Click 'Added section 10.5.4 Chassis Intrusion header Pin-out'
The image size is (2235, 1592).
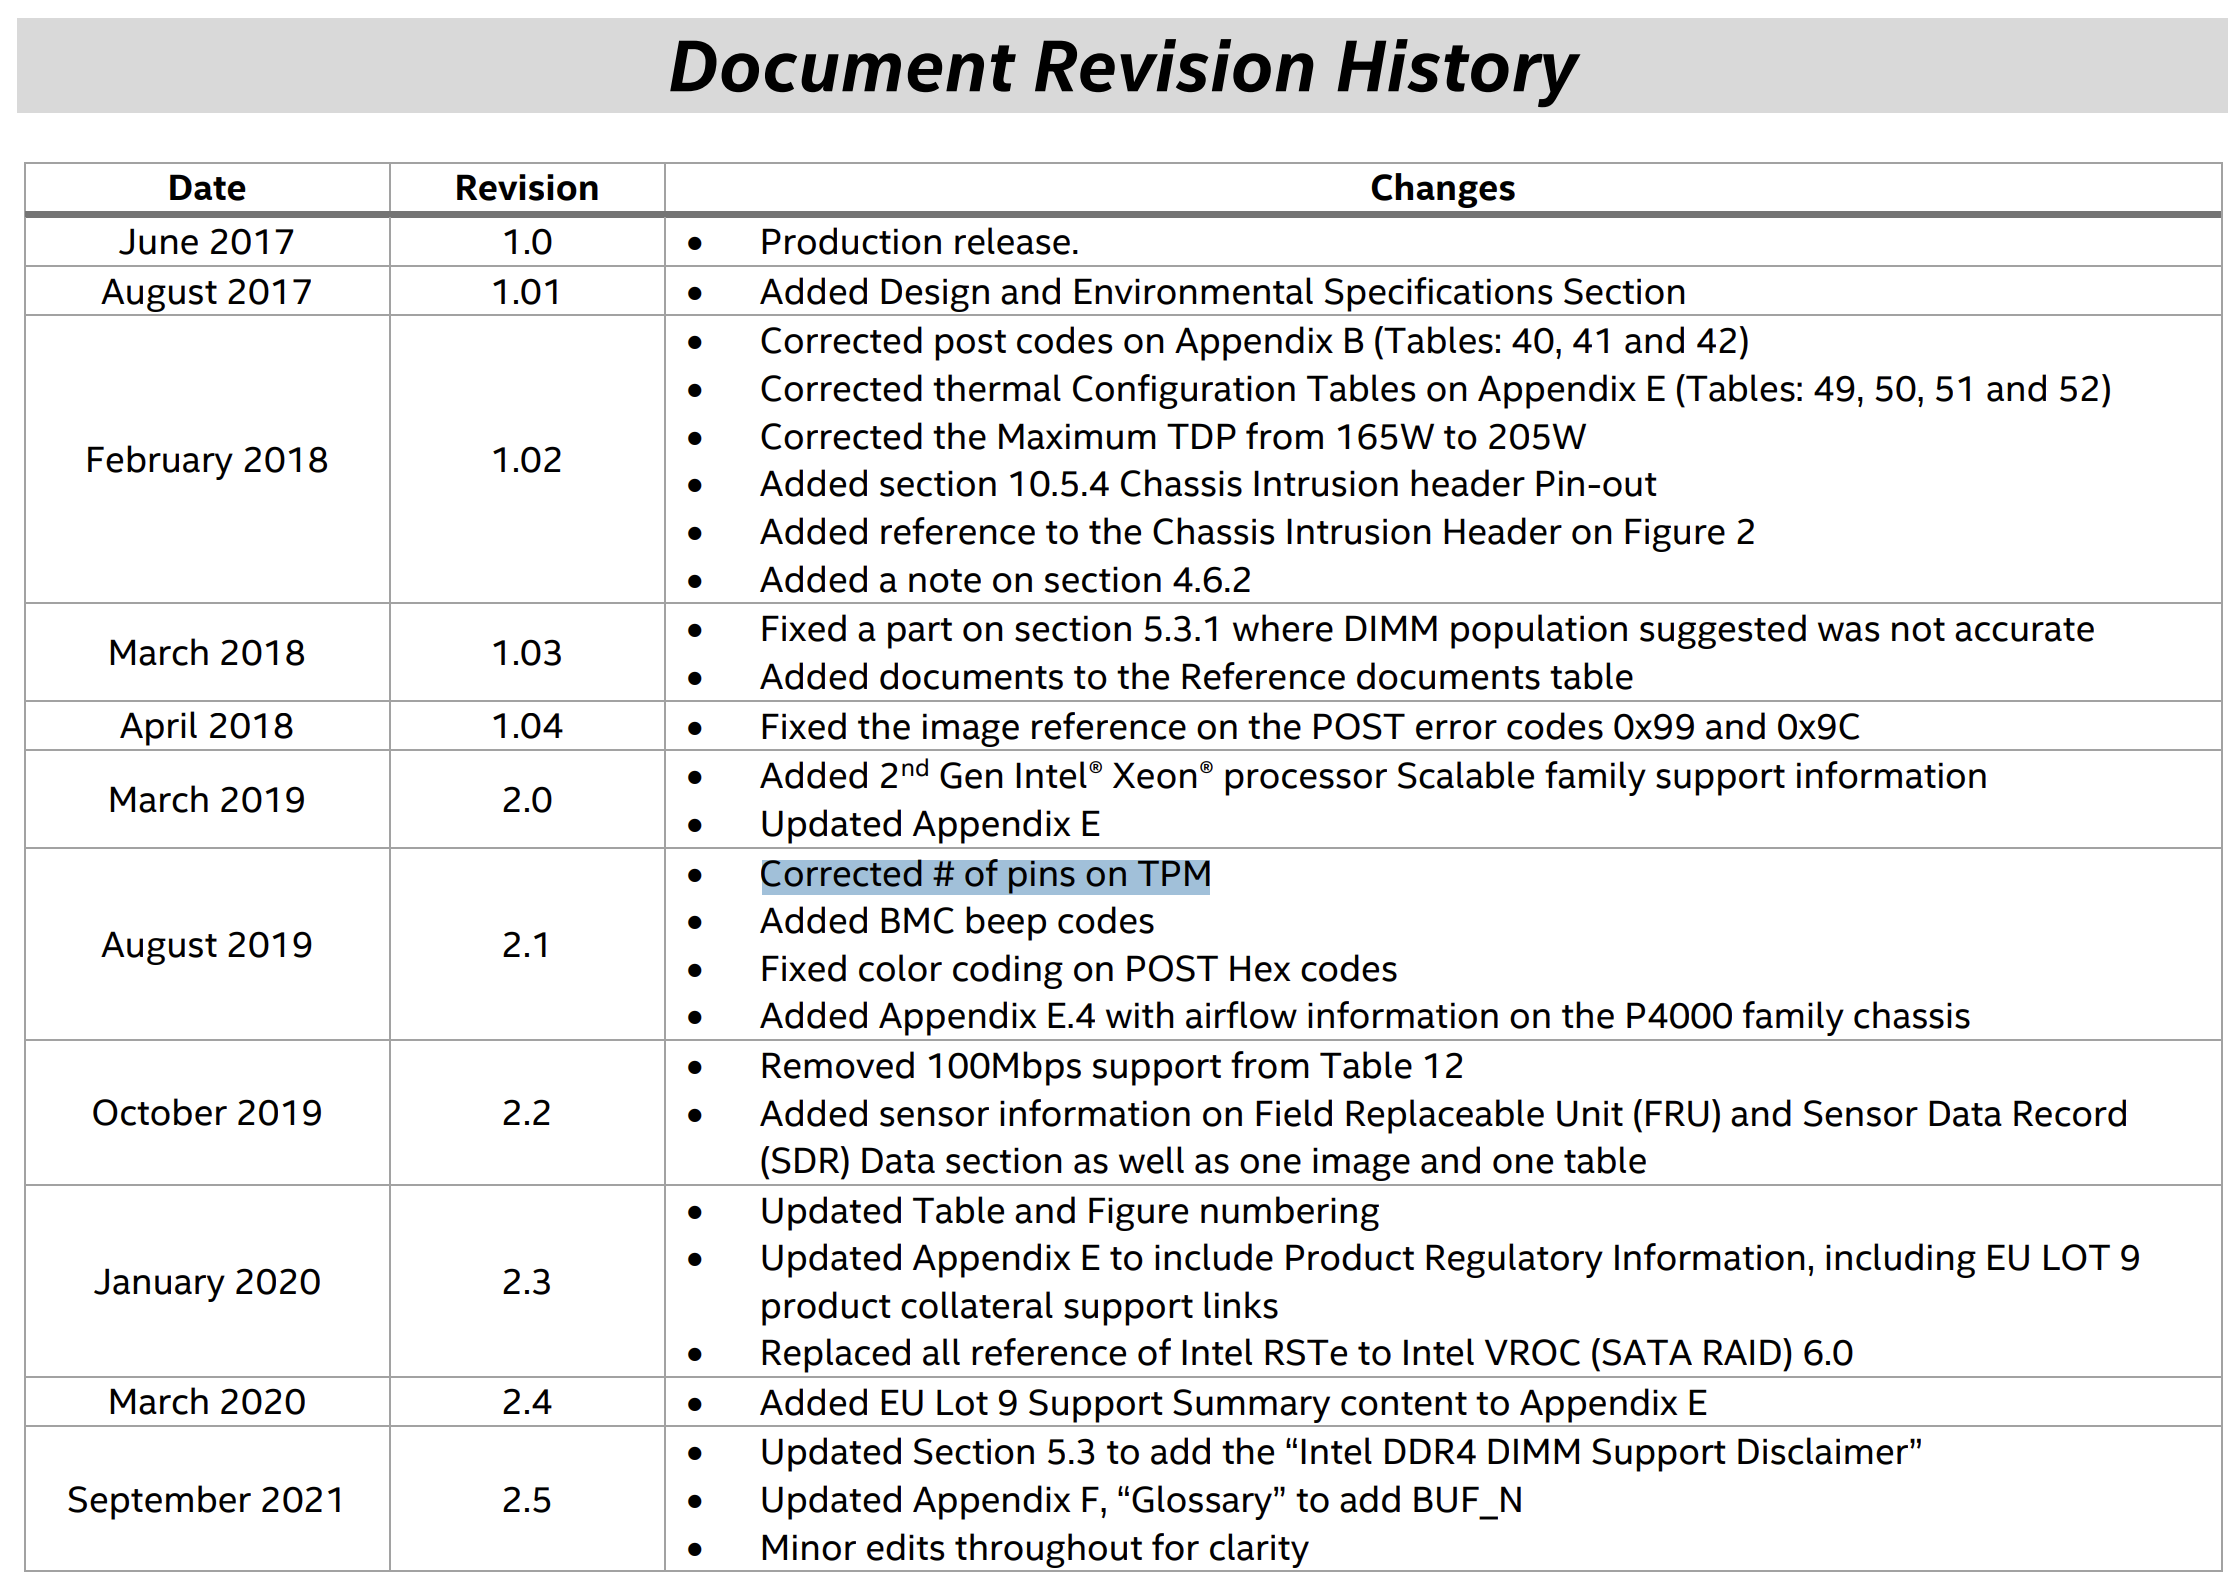(x=1208, y=484)
